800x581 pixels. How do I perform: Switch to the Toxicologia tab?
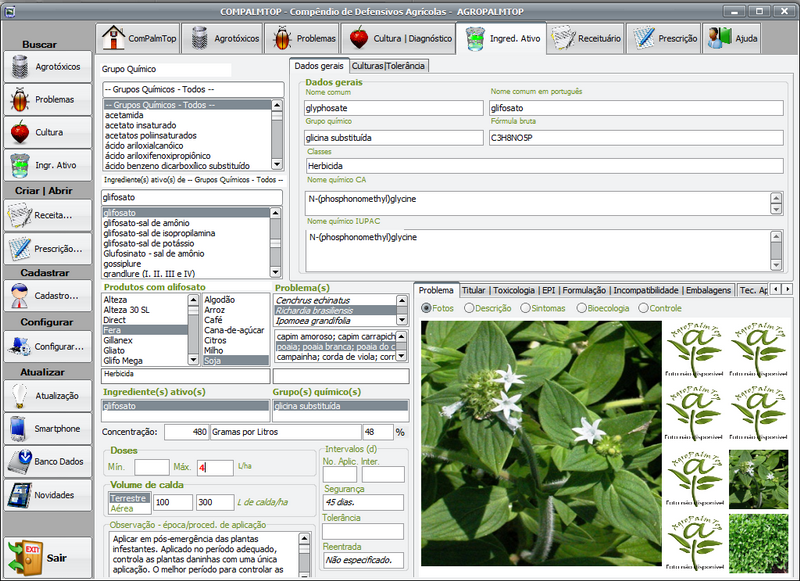(514, 290)
